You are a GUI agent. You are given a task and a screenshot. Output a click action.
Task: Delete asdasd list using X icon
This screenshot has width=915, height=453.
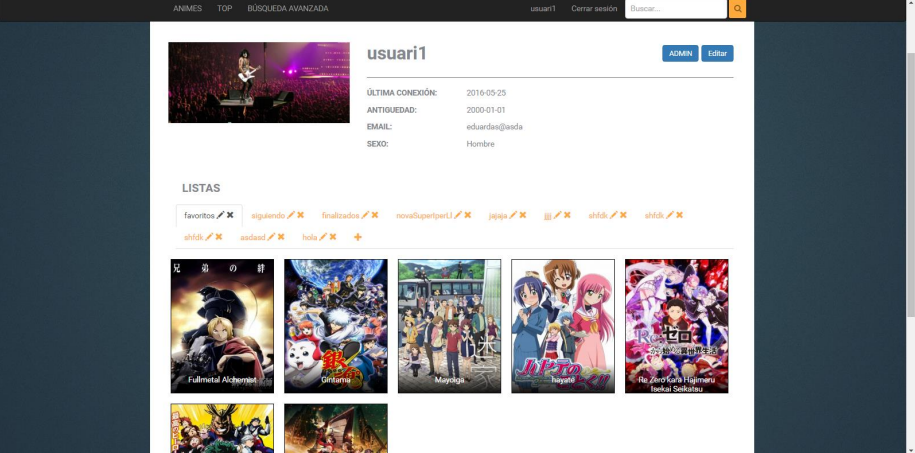(x=281, y=237)
